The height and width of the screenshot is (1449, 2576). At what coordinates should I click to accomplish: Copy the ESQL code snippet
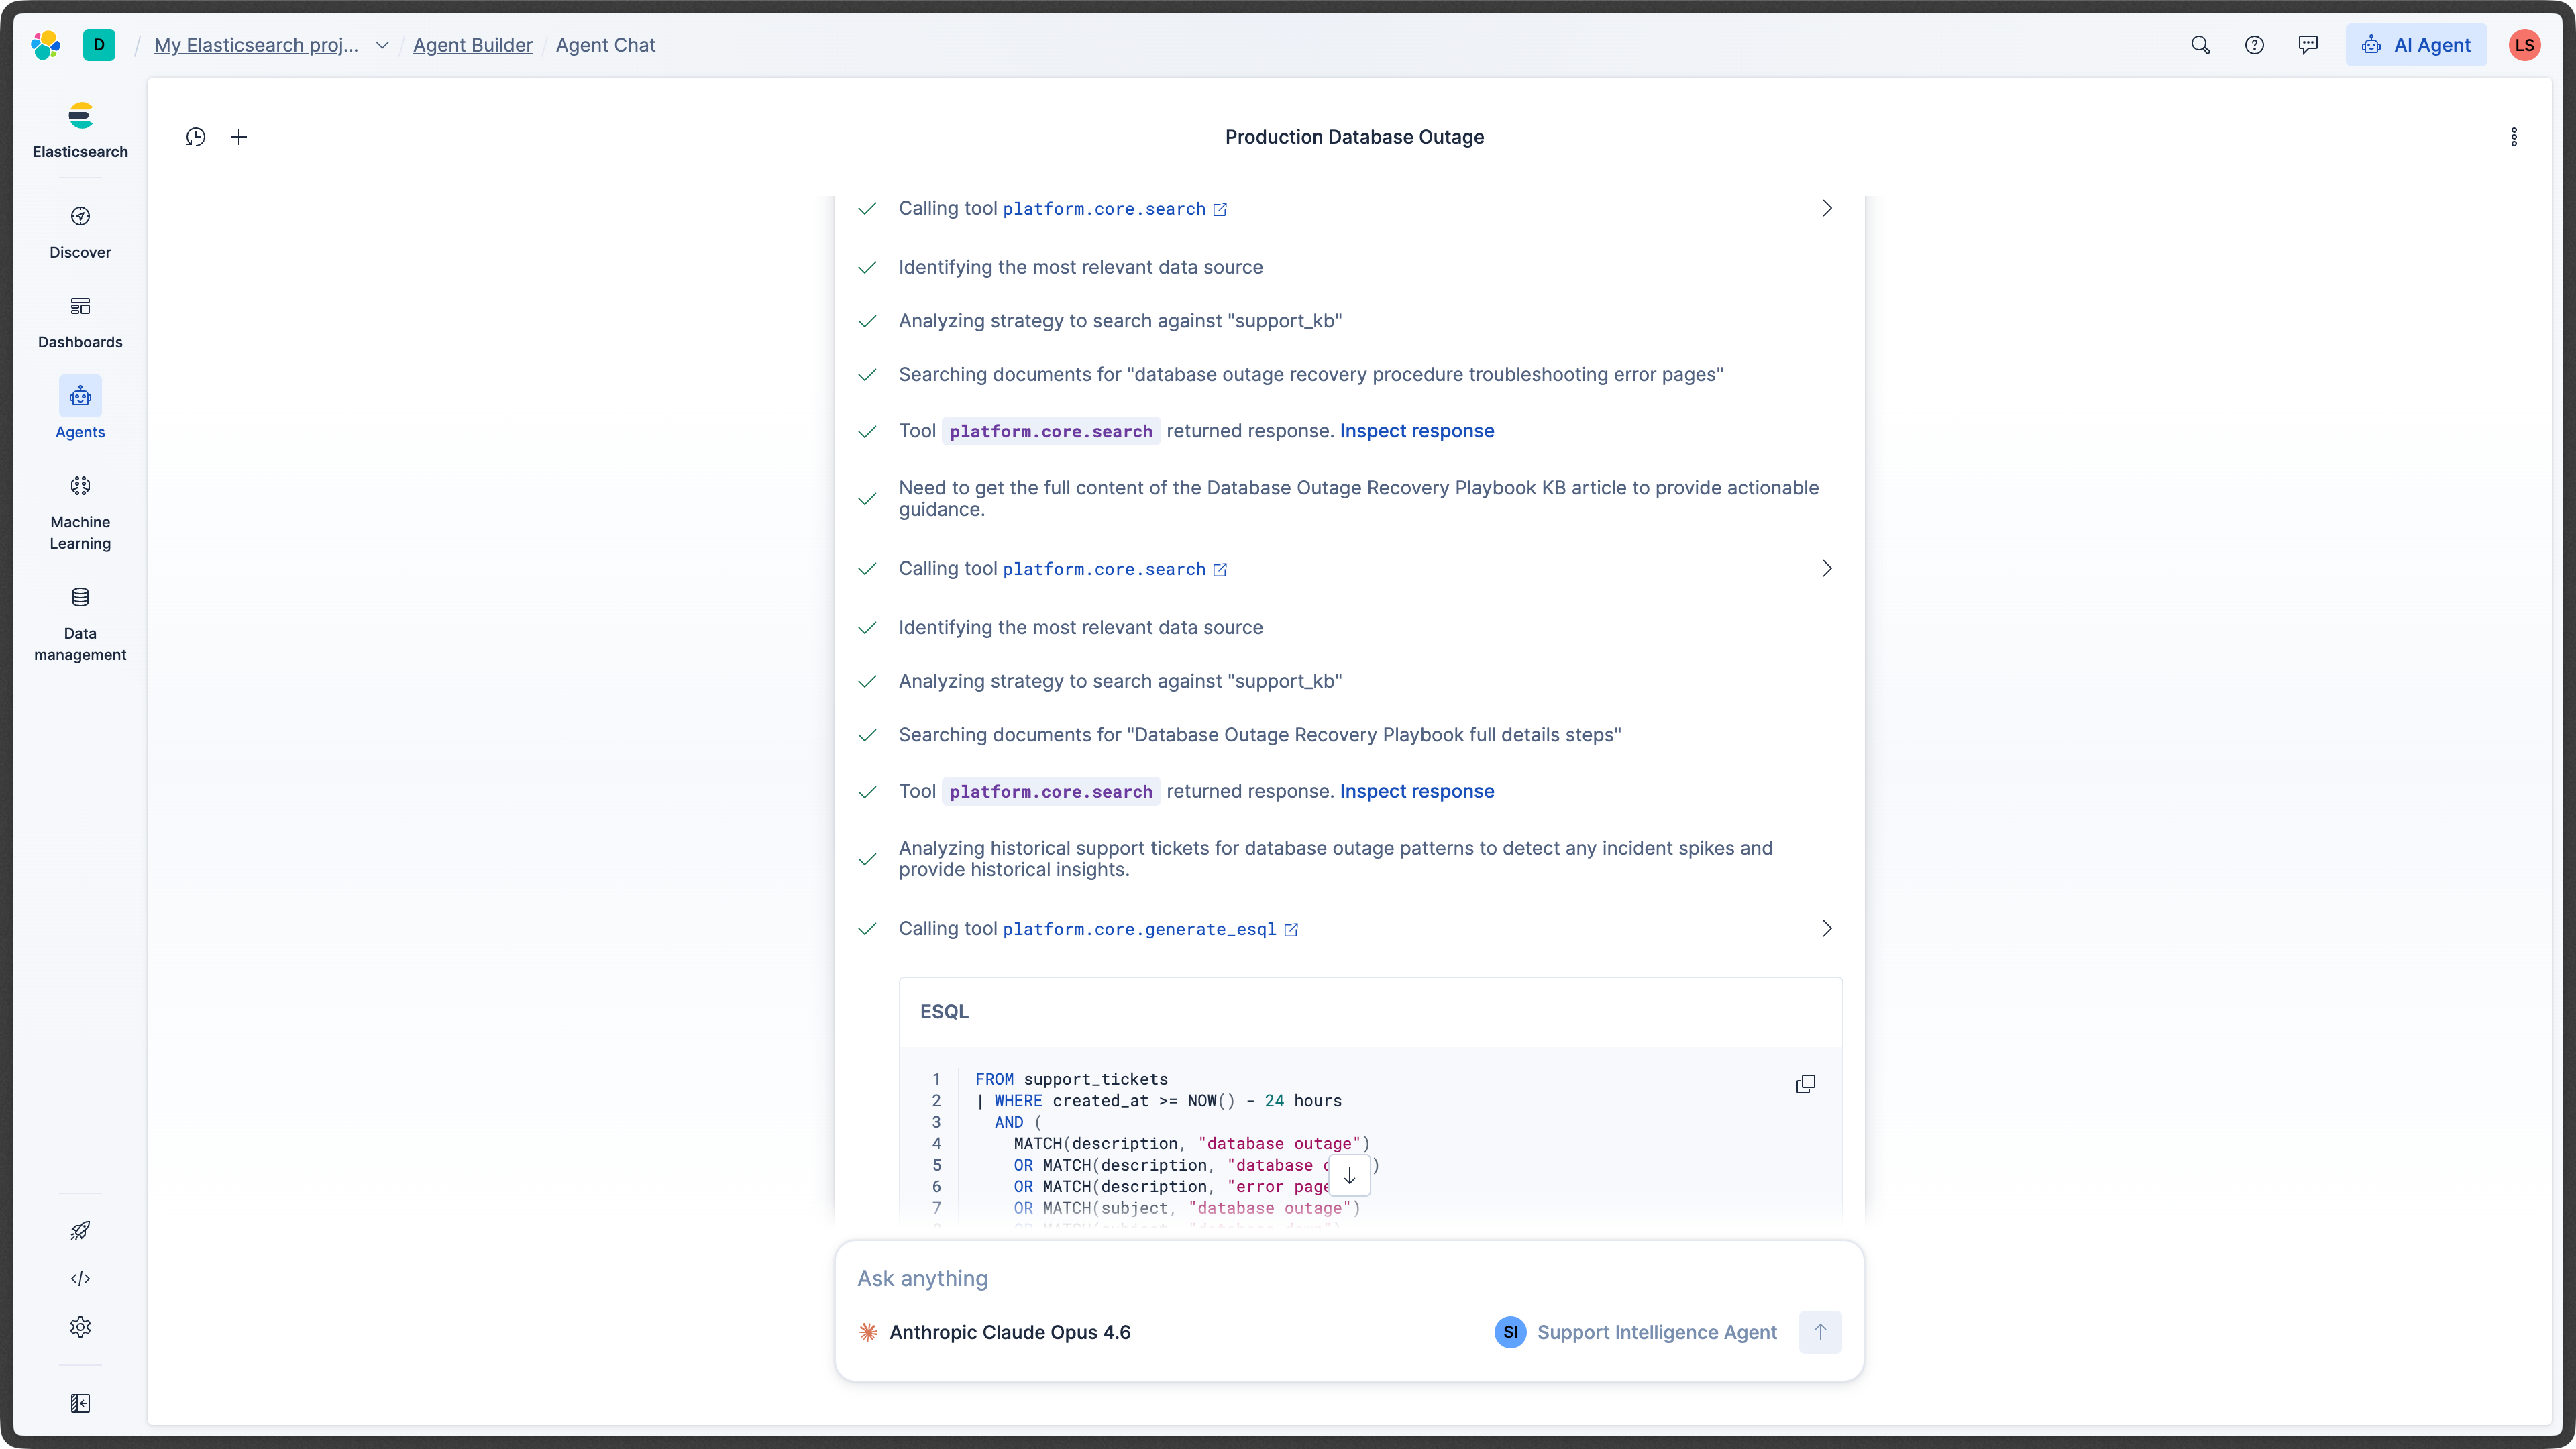click(1805, 1084)
